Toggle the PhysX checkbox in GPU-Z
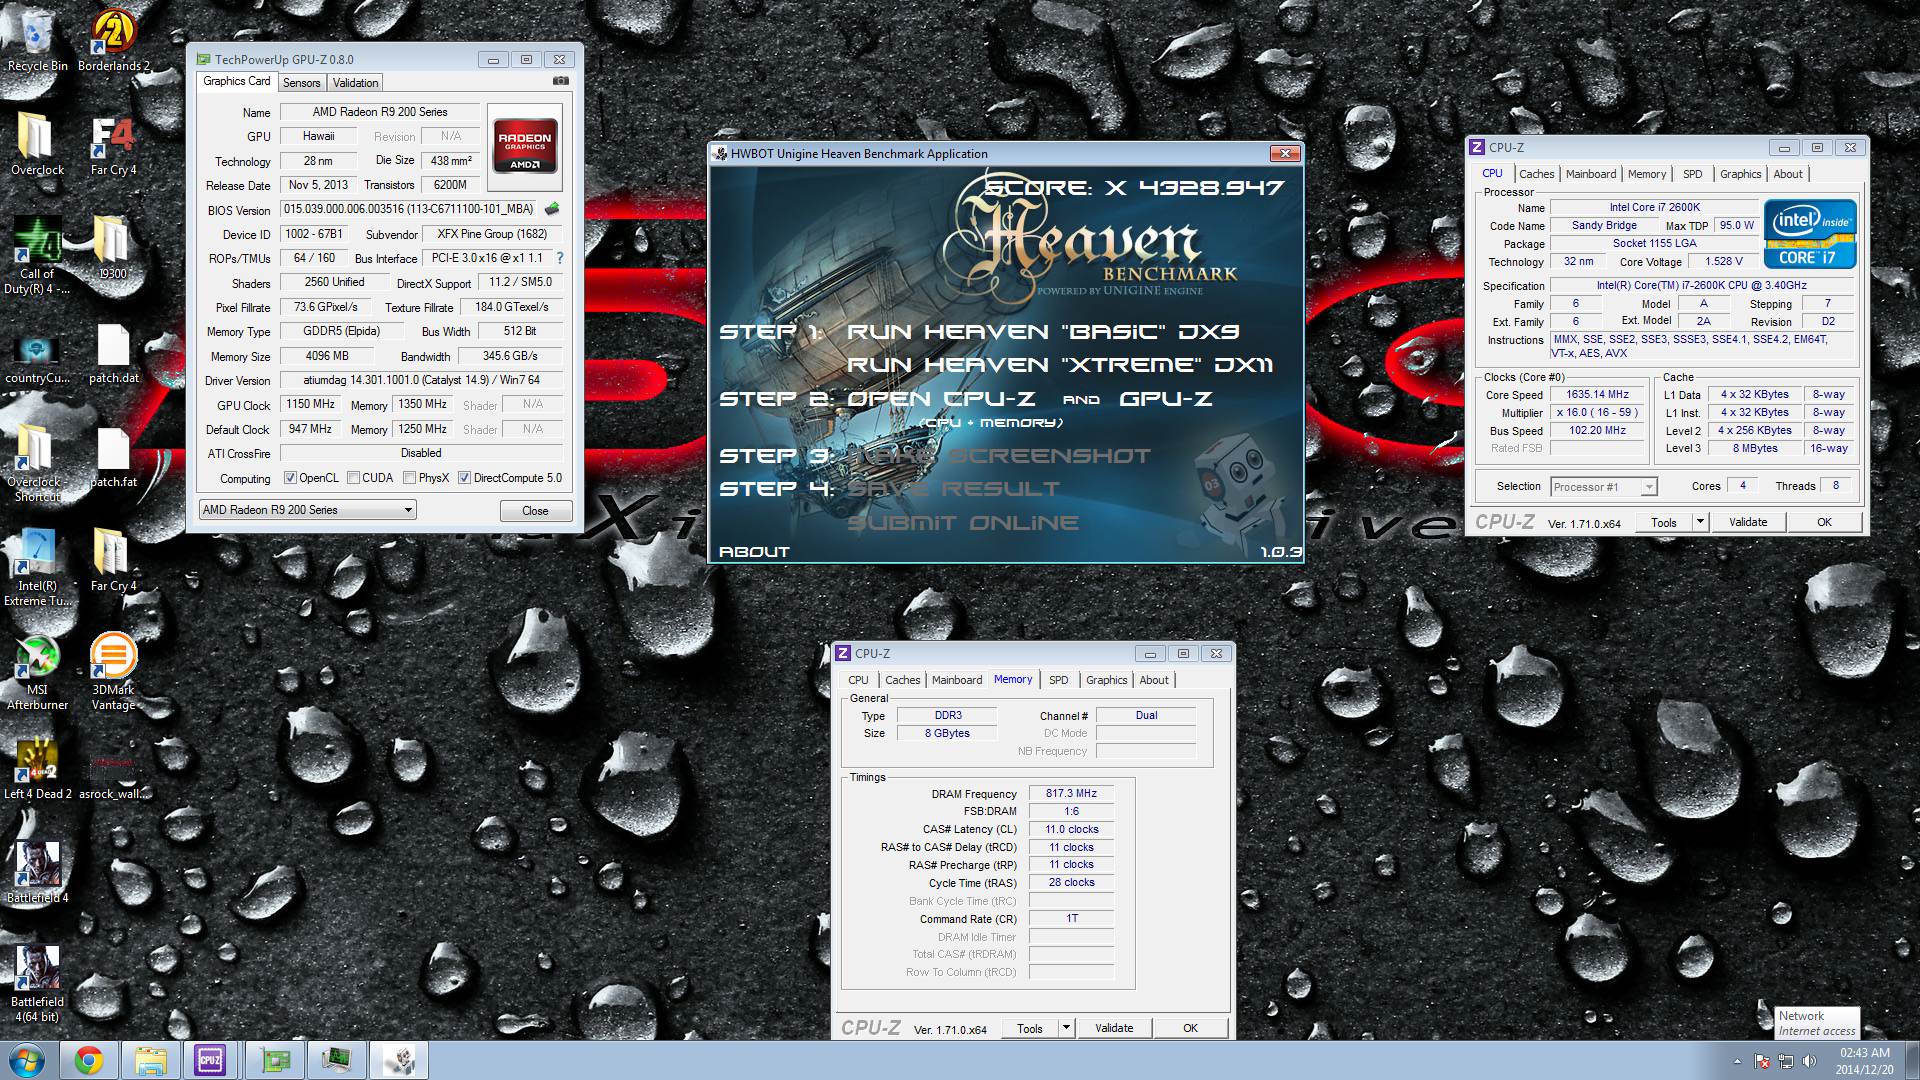Screen dimensions: 1920x1080 tap(409, 478)
